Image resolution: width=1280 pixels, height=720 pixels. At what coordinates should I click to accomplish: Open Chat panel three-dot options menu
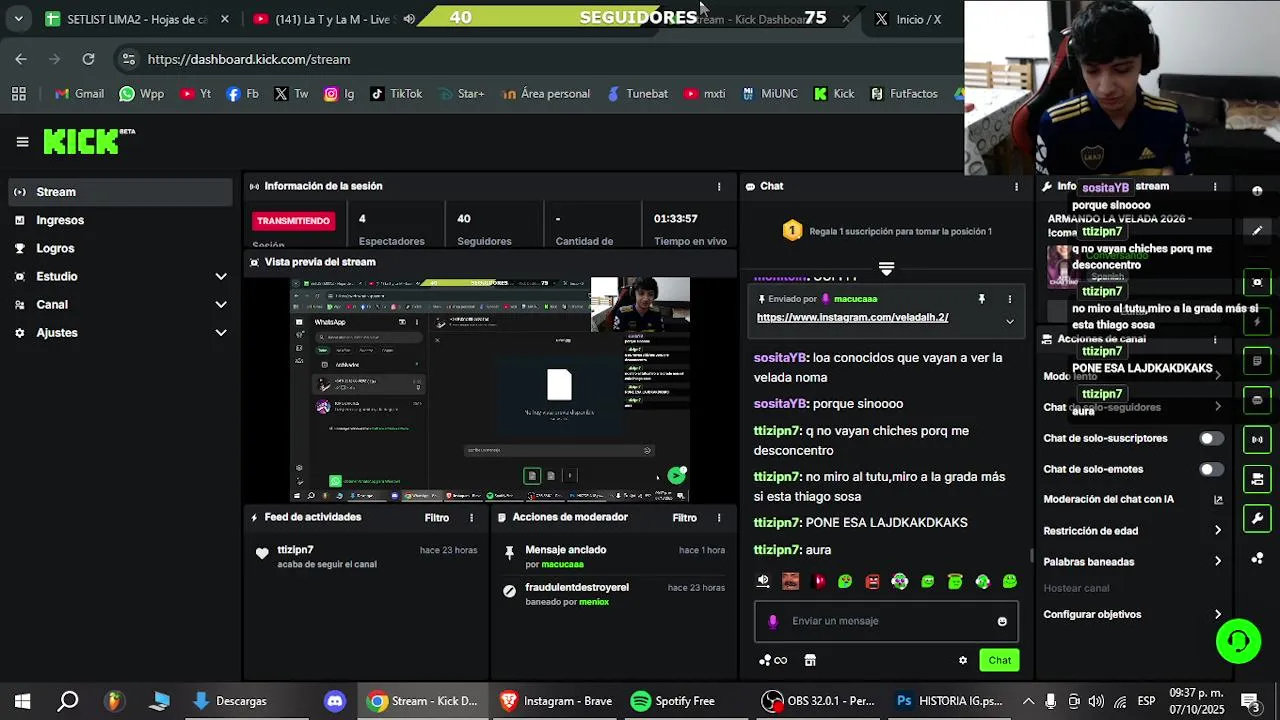(1016, 187)
